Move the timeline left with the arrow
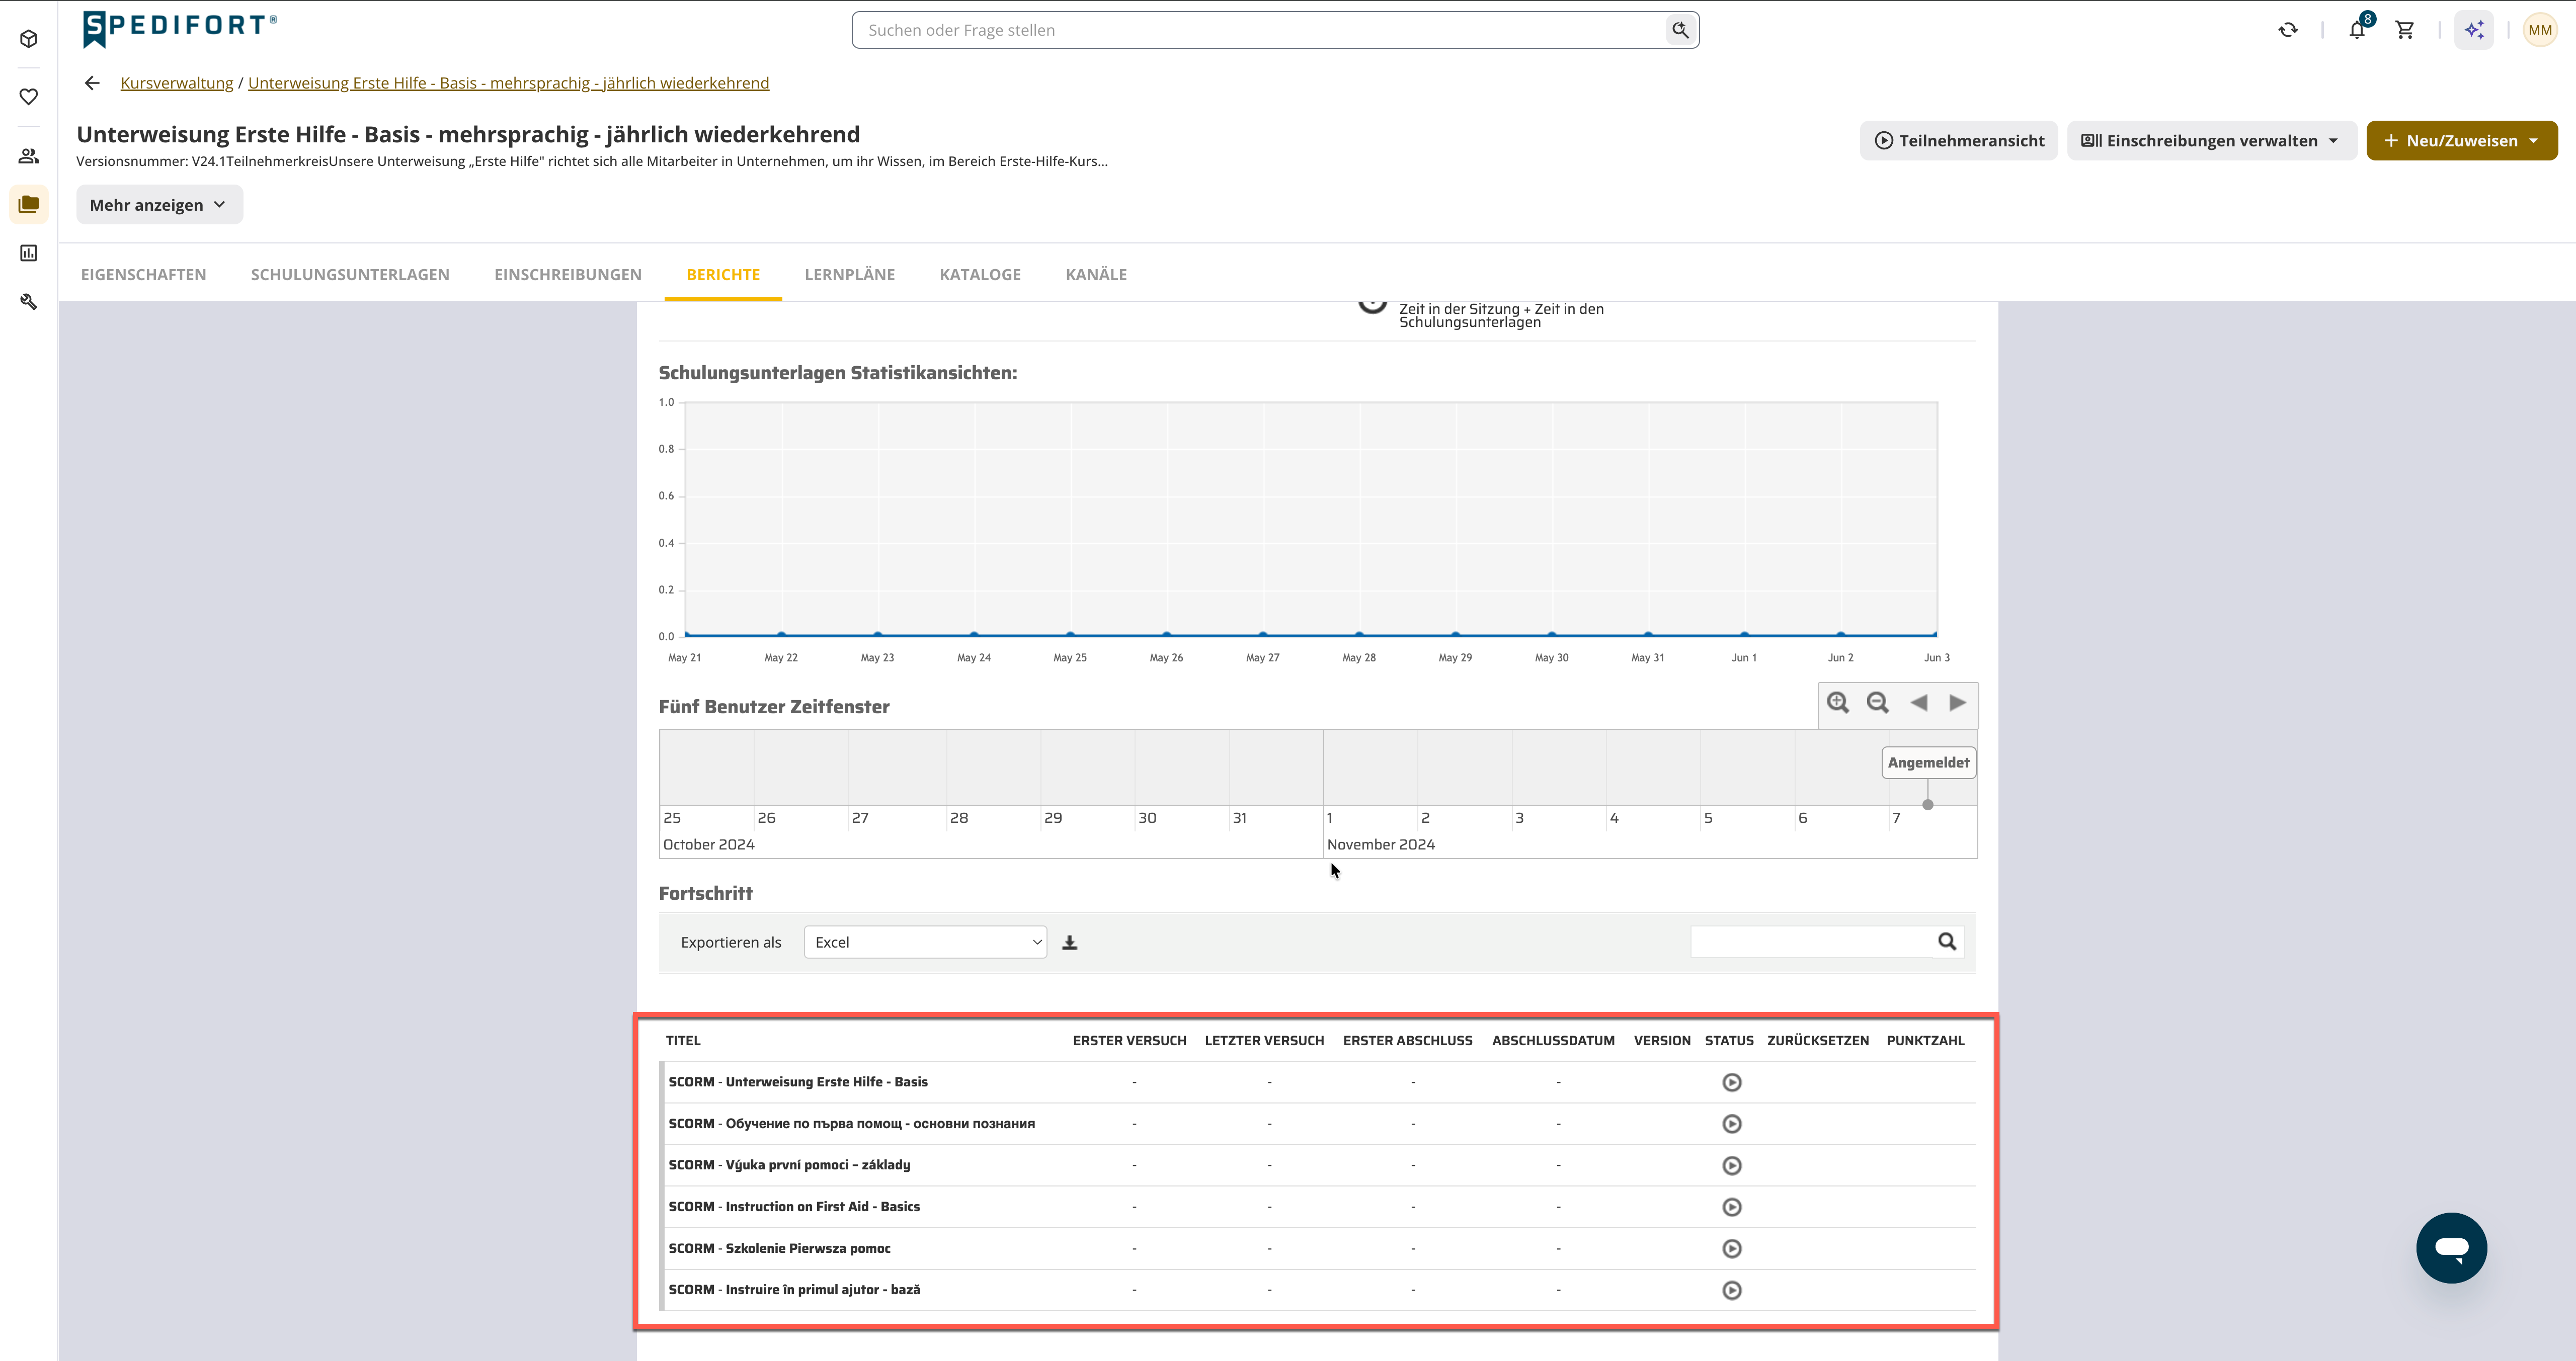Screen dimensions: 2576x1361 tap(1918, 703)
